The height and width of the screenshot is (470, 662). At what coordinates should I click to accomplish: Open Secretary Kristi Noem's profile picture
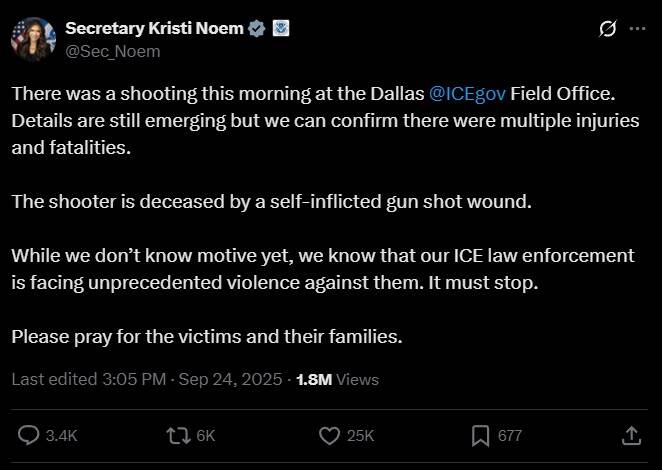point(33,40)
